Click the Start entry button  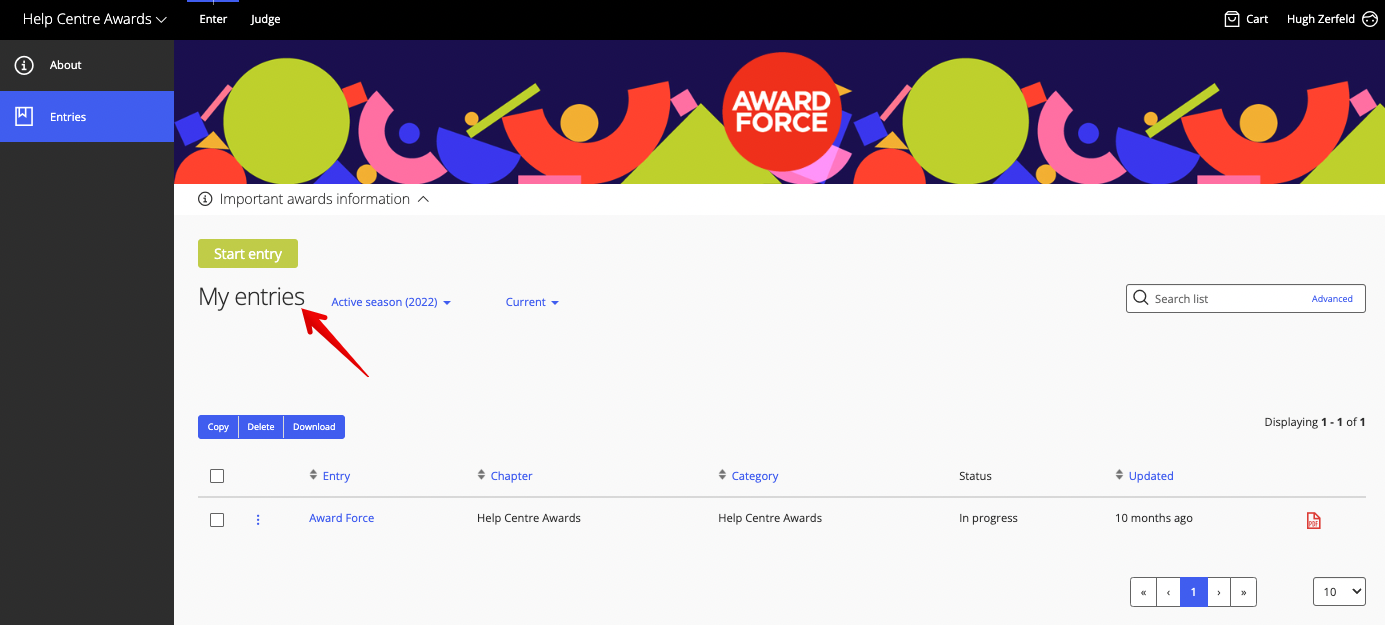(x=248, y=254)
